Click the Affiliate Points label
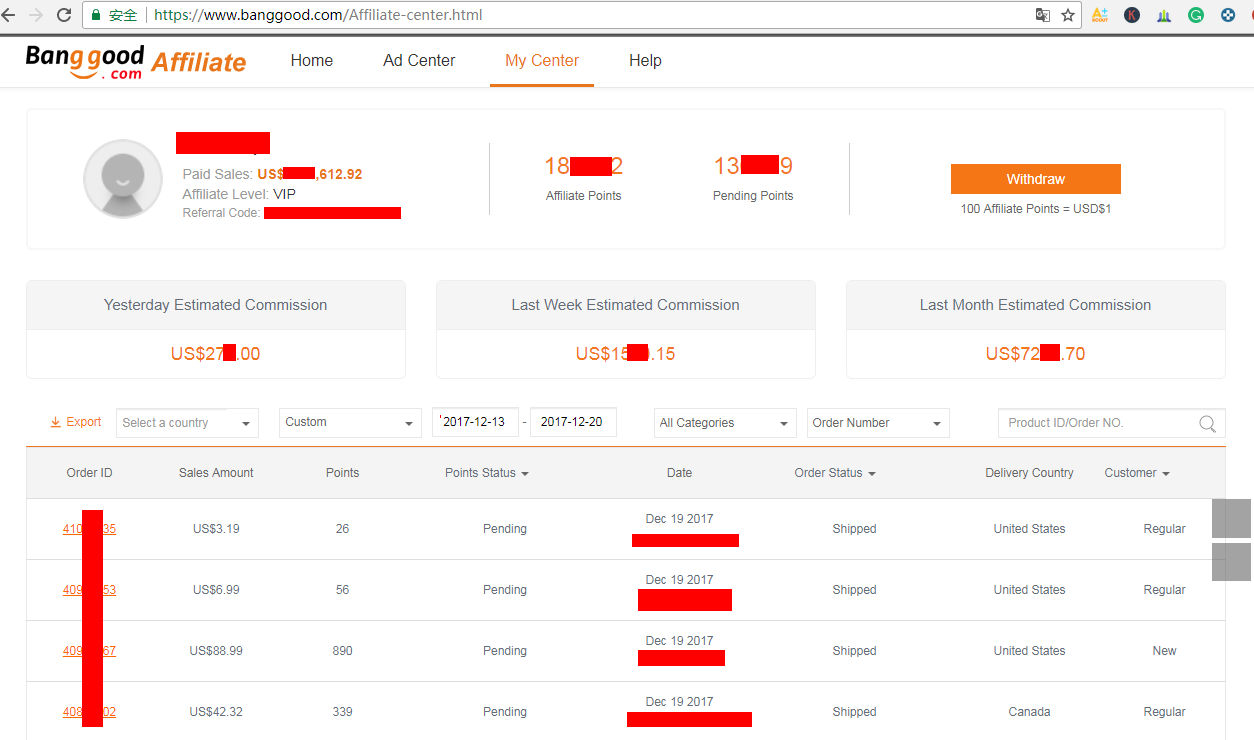The height and width of the screenshot is (740, 1254). 584,196
